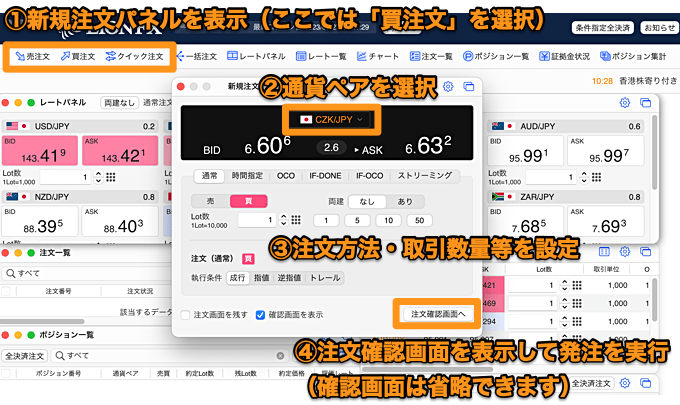Switch to OCO order tab

(x=286, y=176)
